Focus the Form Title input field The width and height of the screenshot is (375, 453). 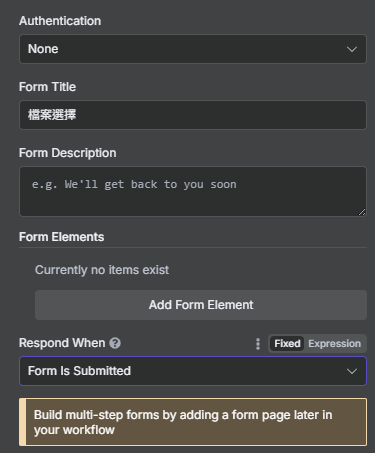193,115
